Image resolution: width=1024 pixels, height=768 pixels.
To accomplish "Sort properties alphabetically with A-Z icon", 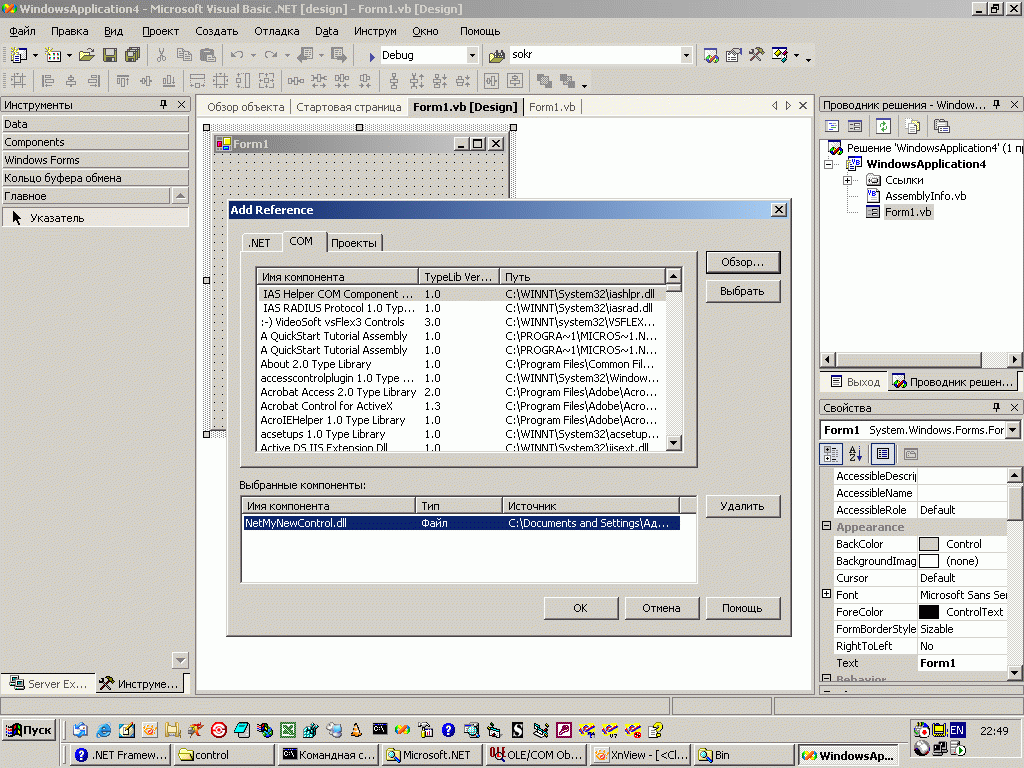I will point(856,453).
